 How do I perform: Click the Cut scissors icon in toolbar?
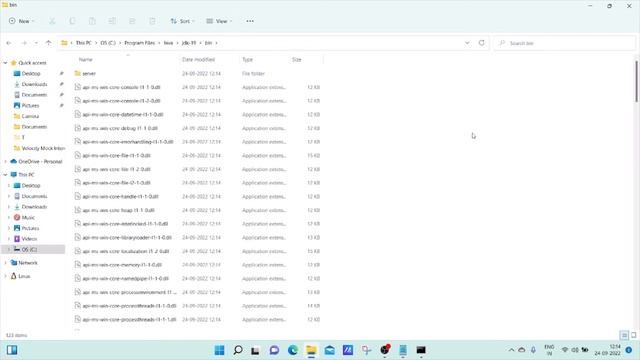point(52,21)
